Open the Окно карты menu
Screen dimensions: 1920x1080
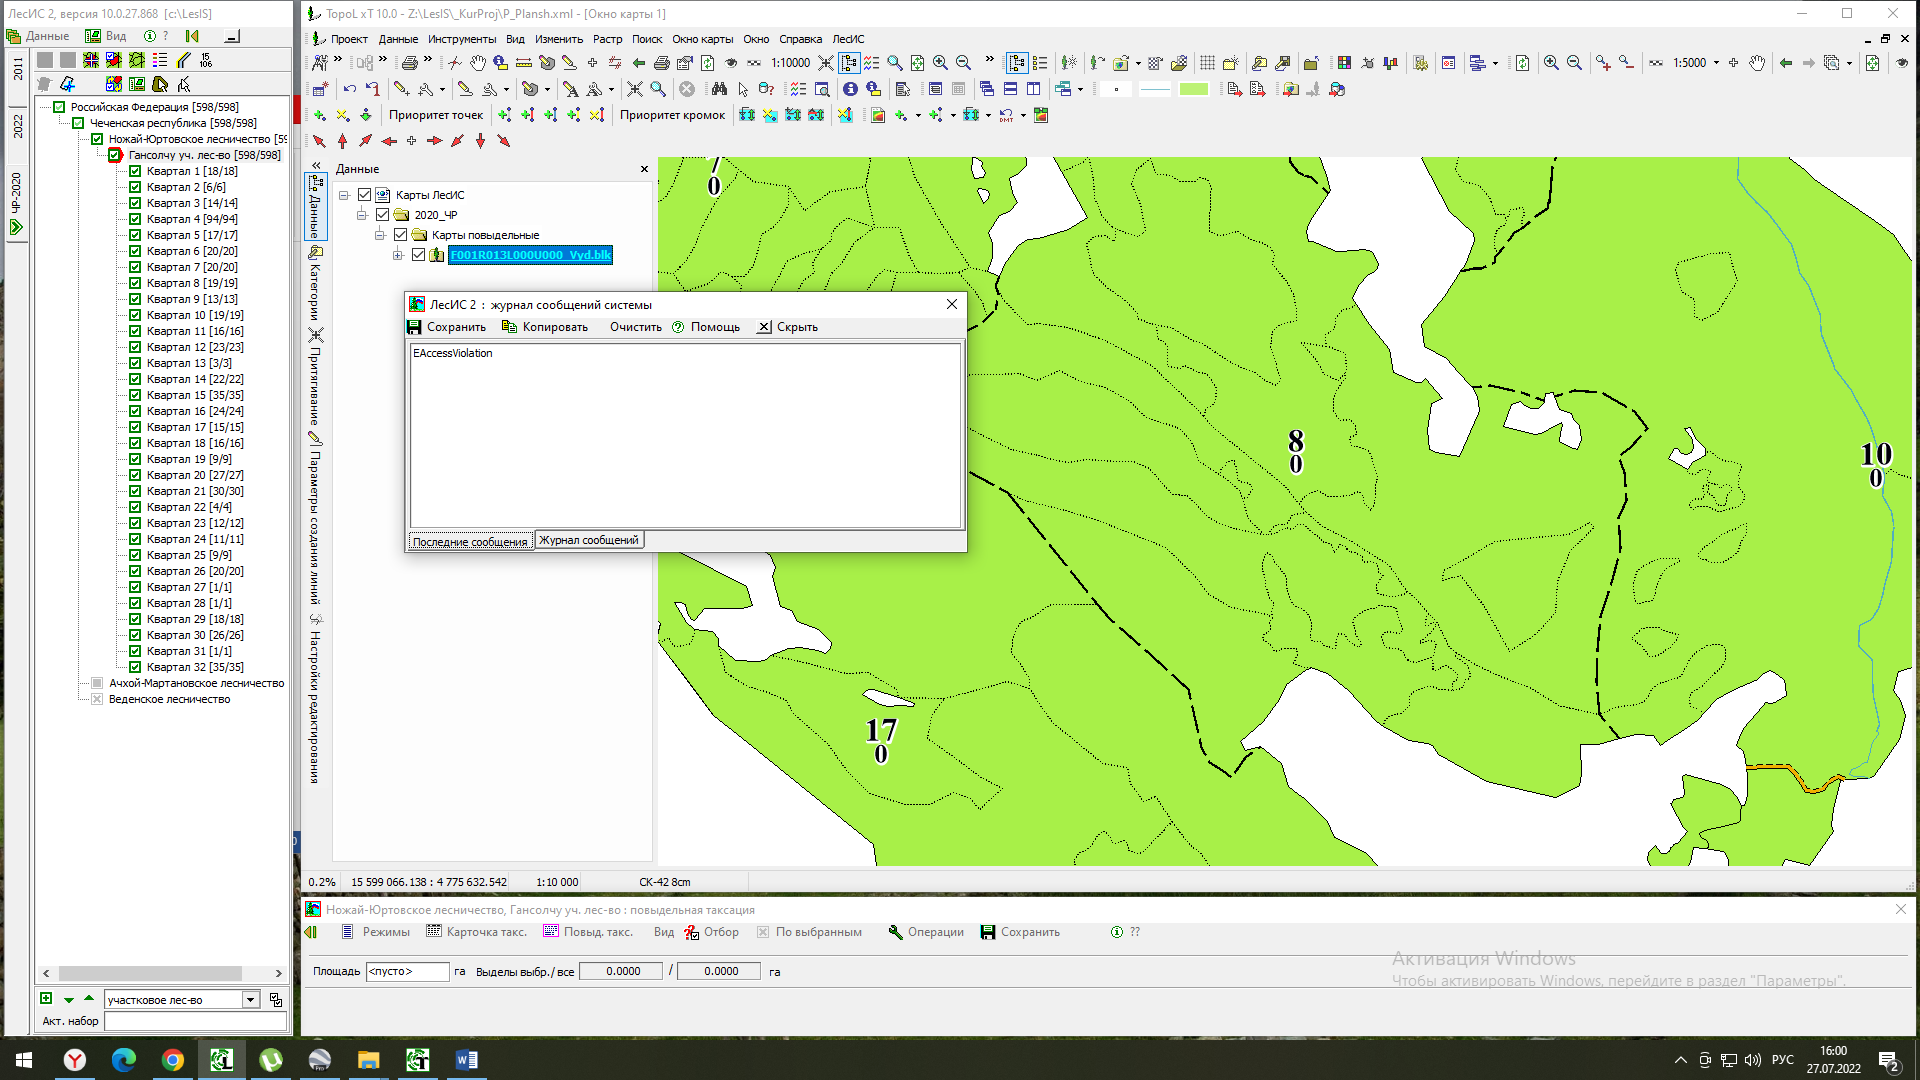tap(702, 39)
